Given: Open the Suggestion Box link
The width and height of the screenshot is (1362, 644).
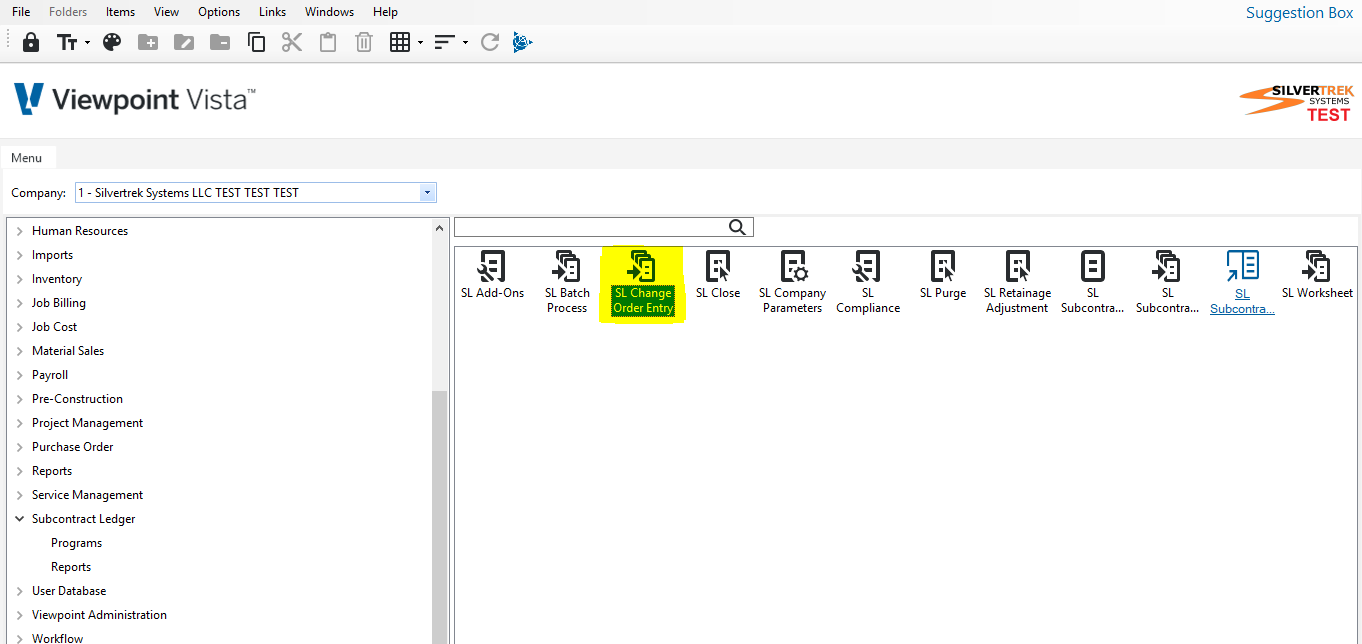Looking at the screenshot, I should click(1299, 13).
